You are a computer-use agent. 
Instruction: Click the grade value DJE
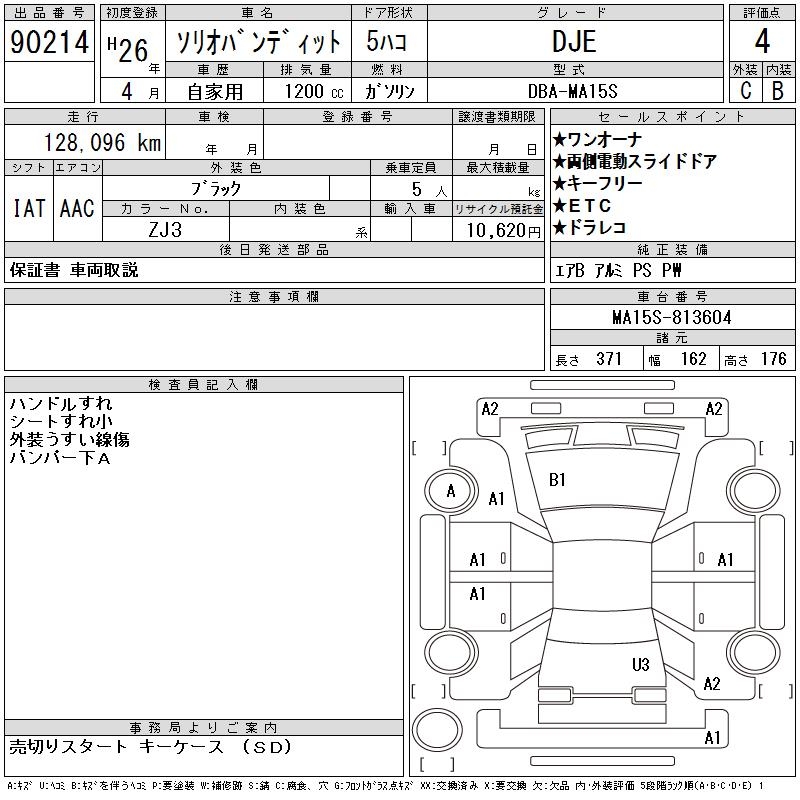point(574,41)
